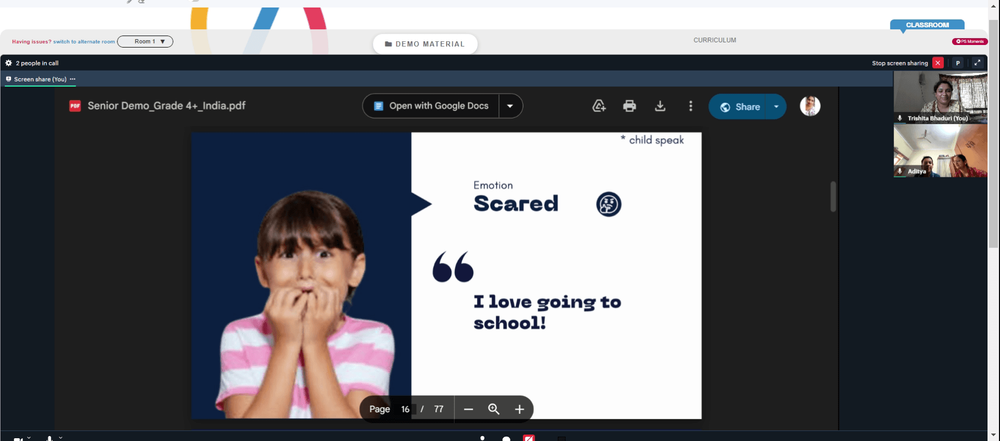Click the Scared emoji icon on slide
1000x441 pixels.
pos(608,204)
